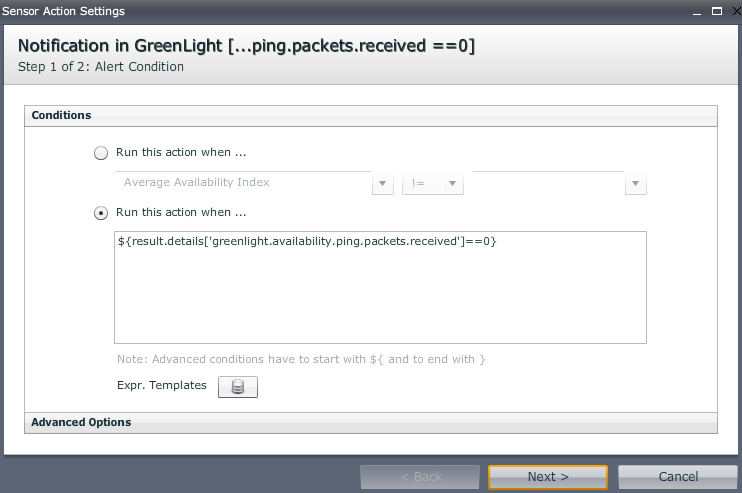Open the Expr. Templates database icon button

click(x=238, y=387)
